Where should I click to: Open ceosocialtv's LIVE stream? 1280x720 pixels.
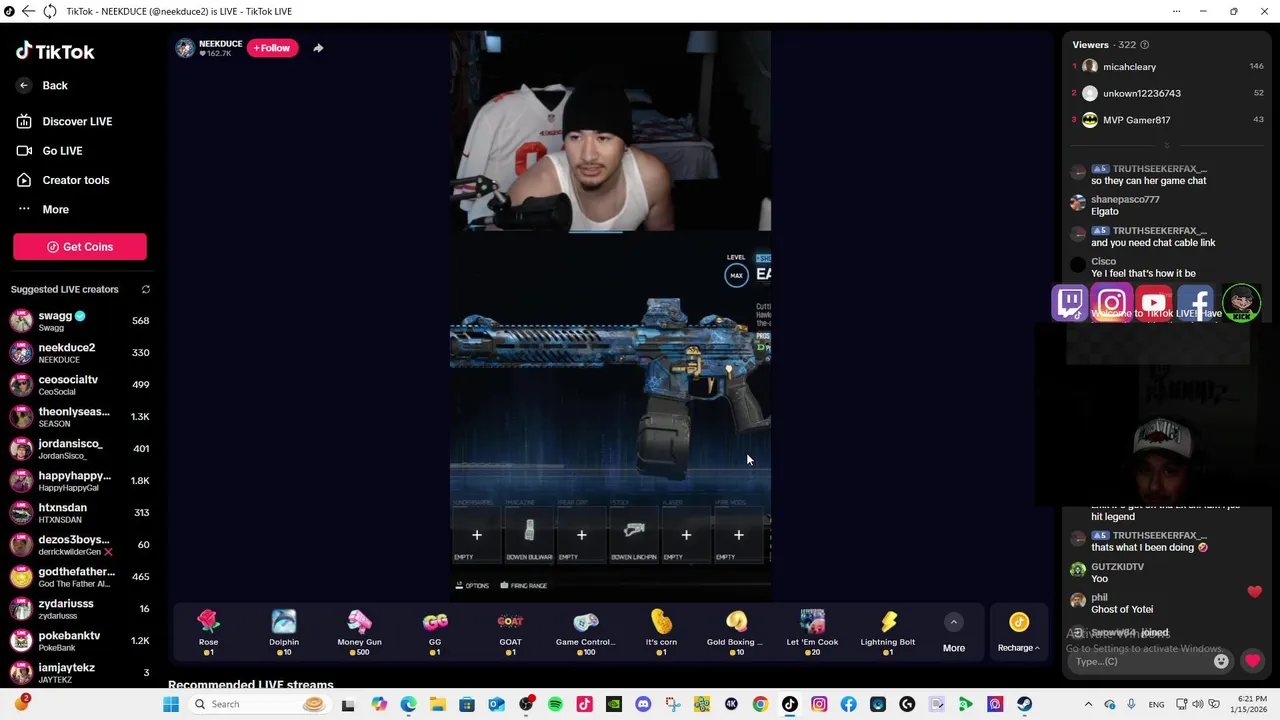coord(80,385)
